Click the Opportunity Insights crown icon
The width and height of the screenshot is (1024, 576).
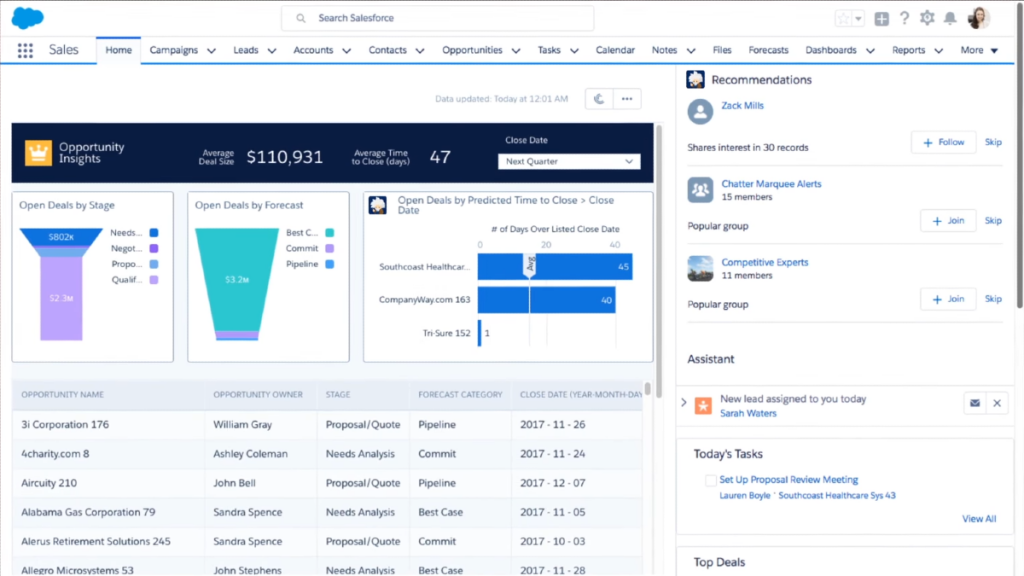click(38, 153)
